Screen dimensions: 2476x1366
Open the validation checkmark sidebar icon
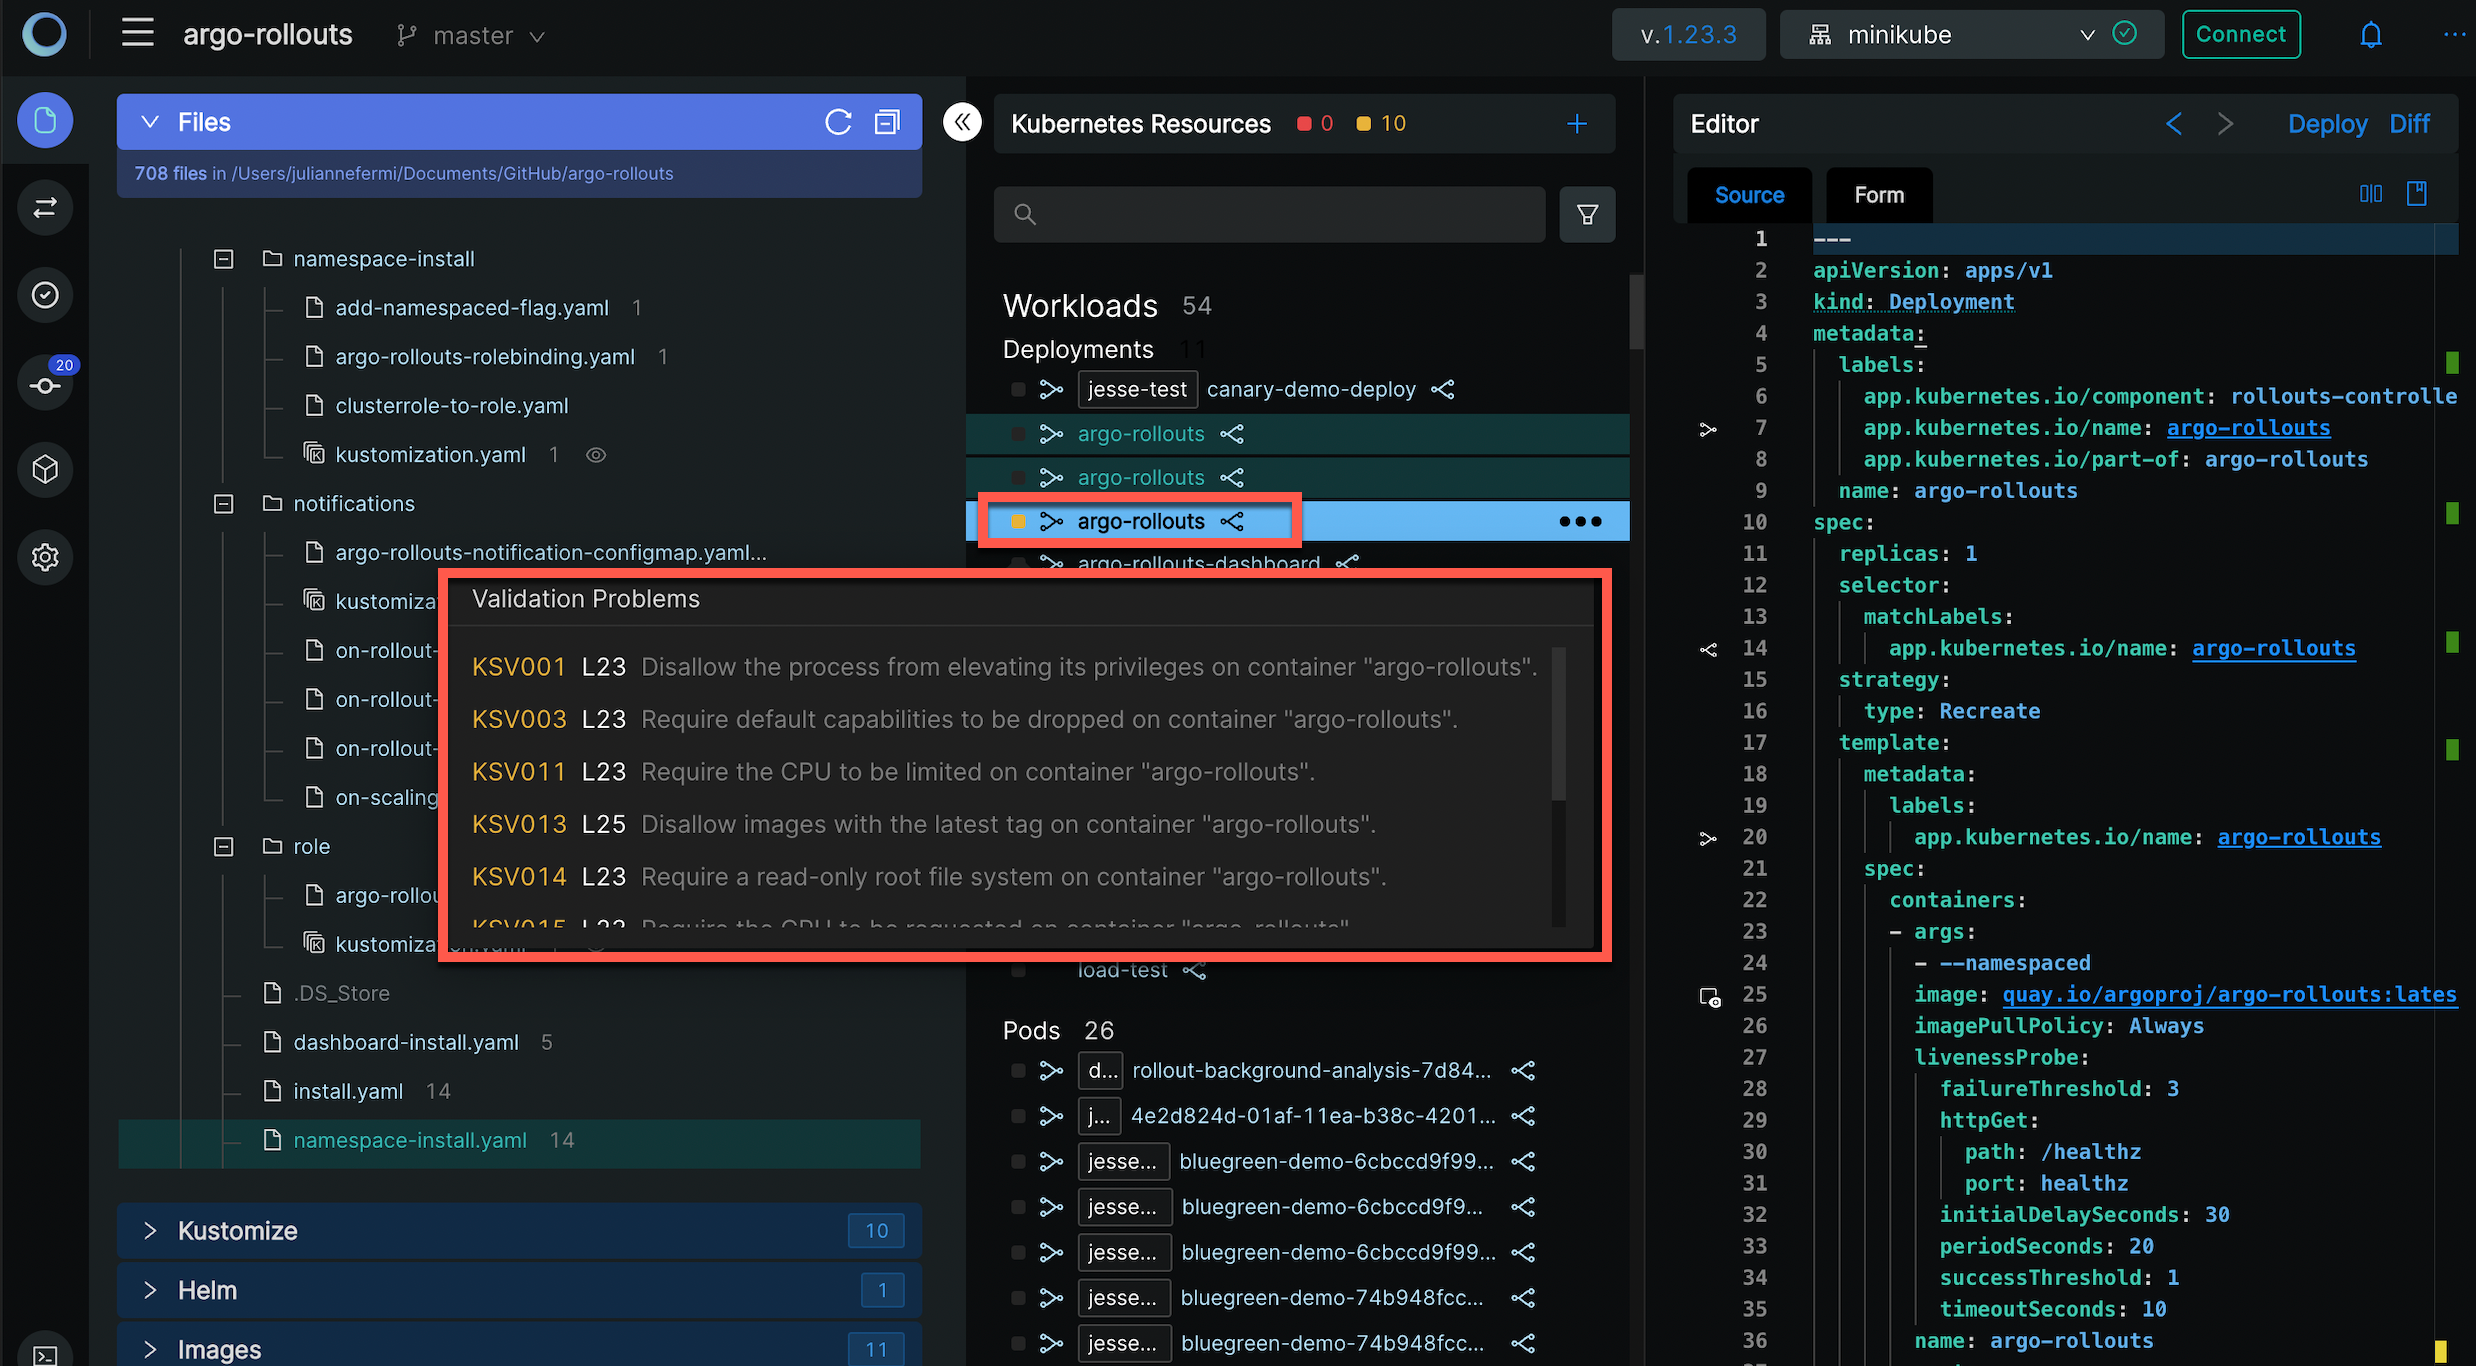(x=45, y=295)
